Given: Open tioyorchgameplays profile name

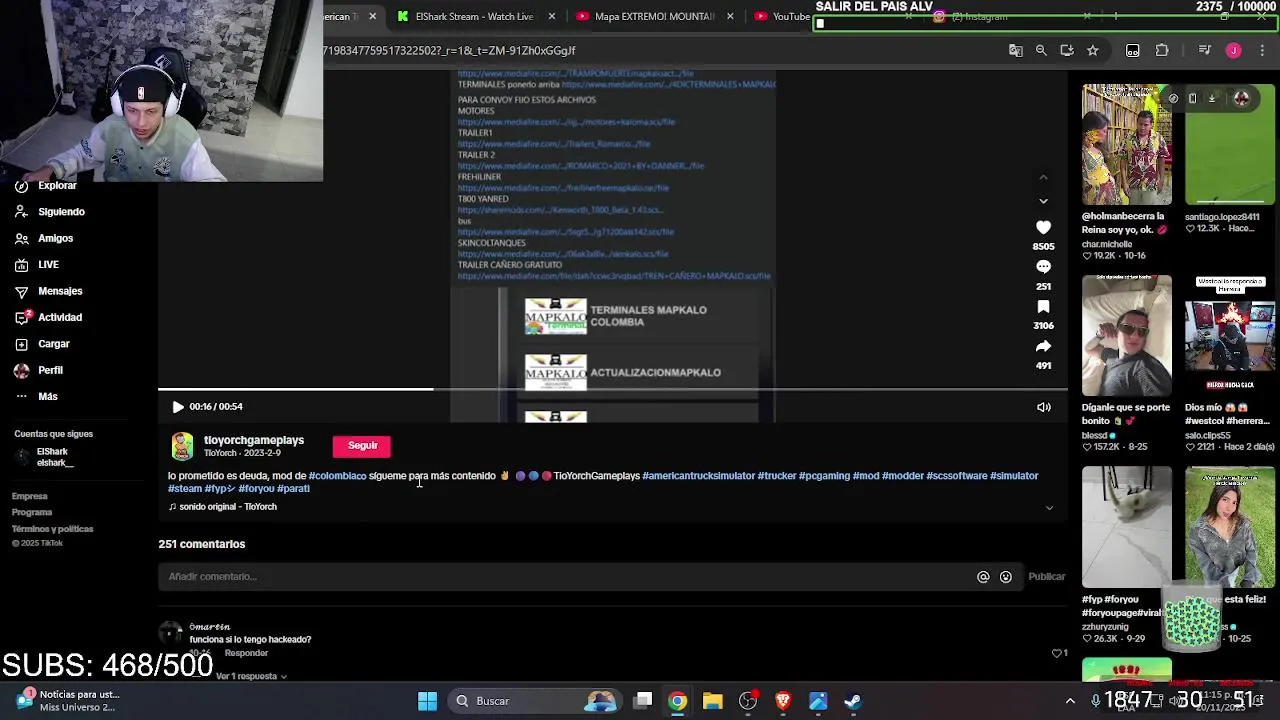Looking at the screenshot, I should [254, 440].
